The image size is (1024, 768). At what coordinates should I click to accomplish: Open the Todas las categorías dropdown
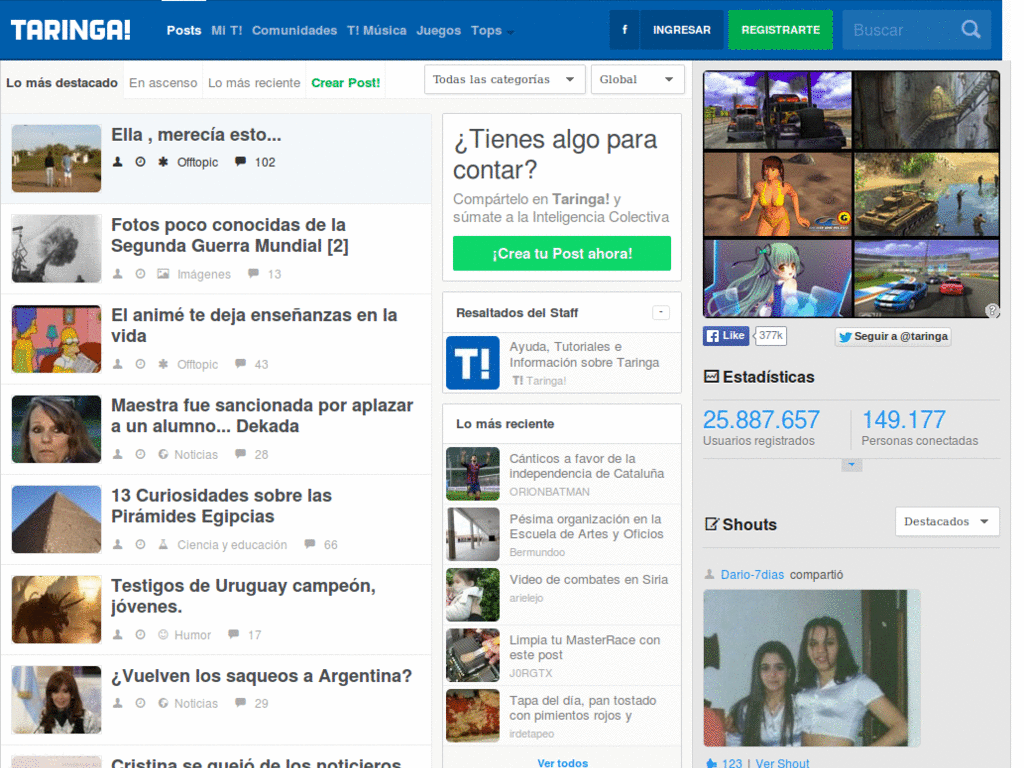[x=504, y=79]
